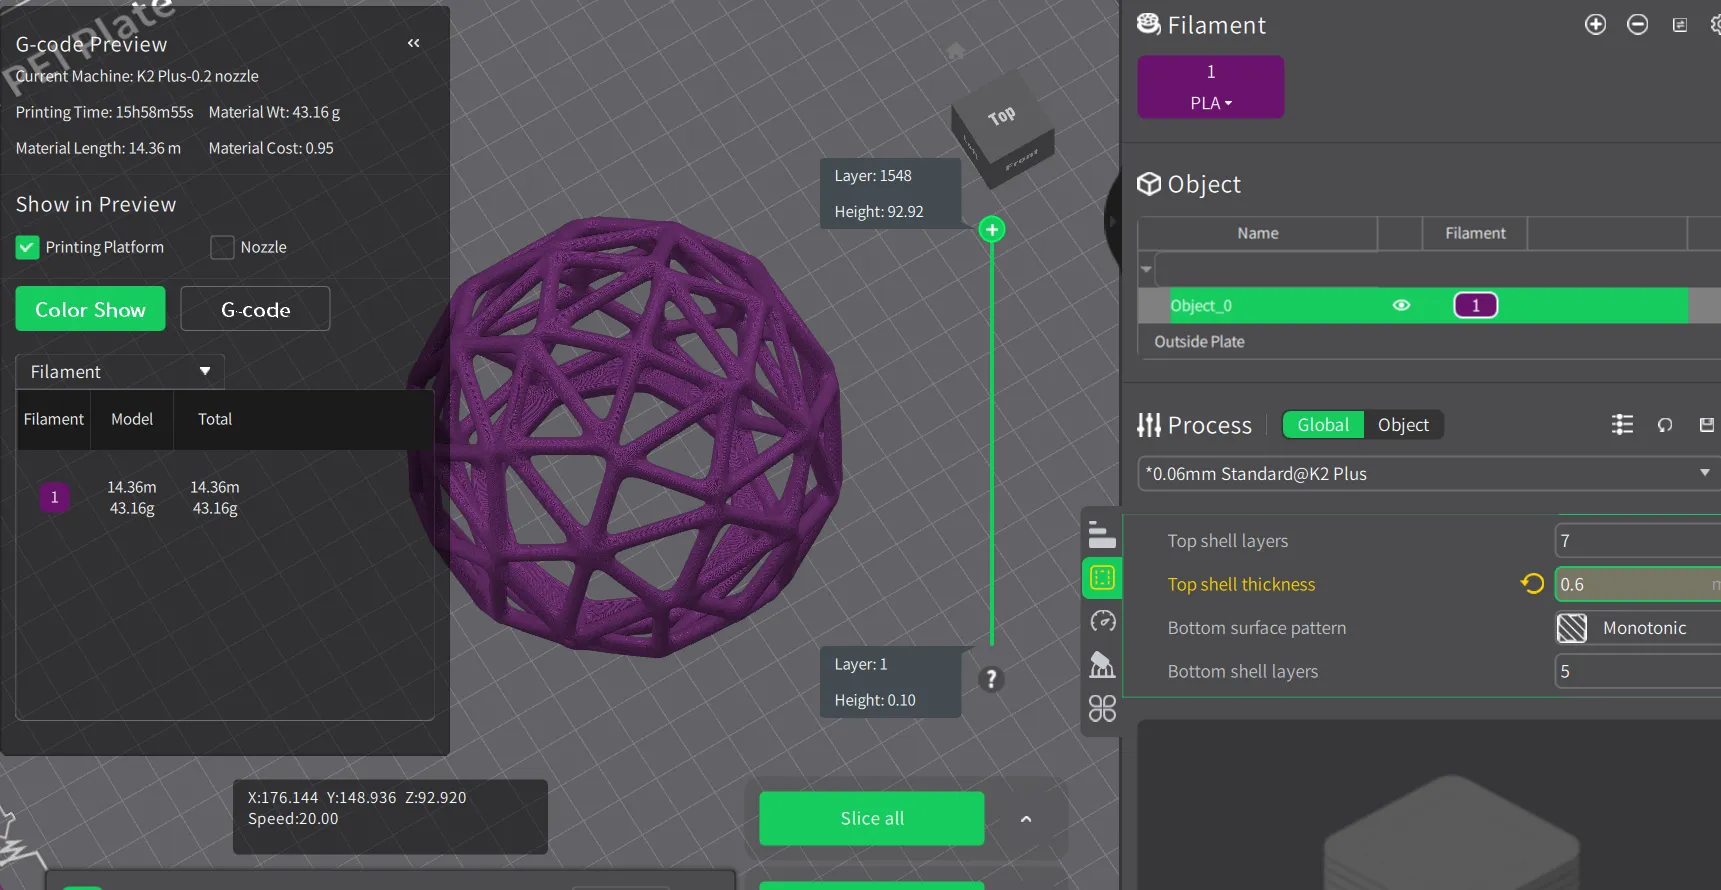Open process parameter compare list icon

[x=1622, y=425]
